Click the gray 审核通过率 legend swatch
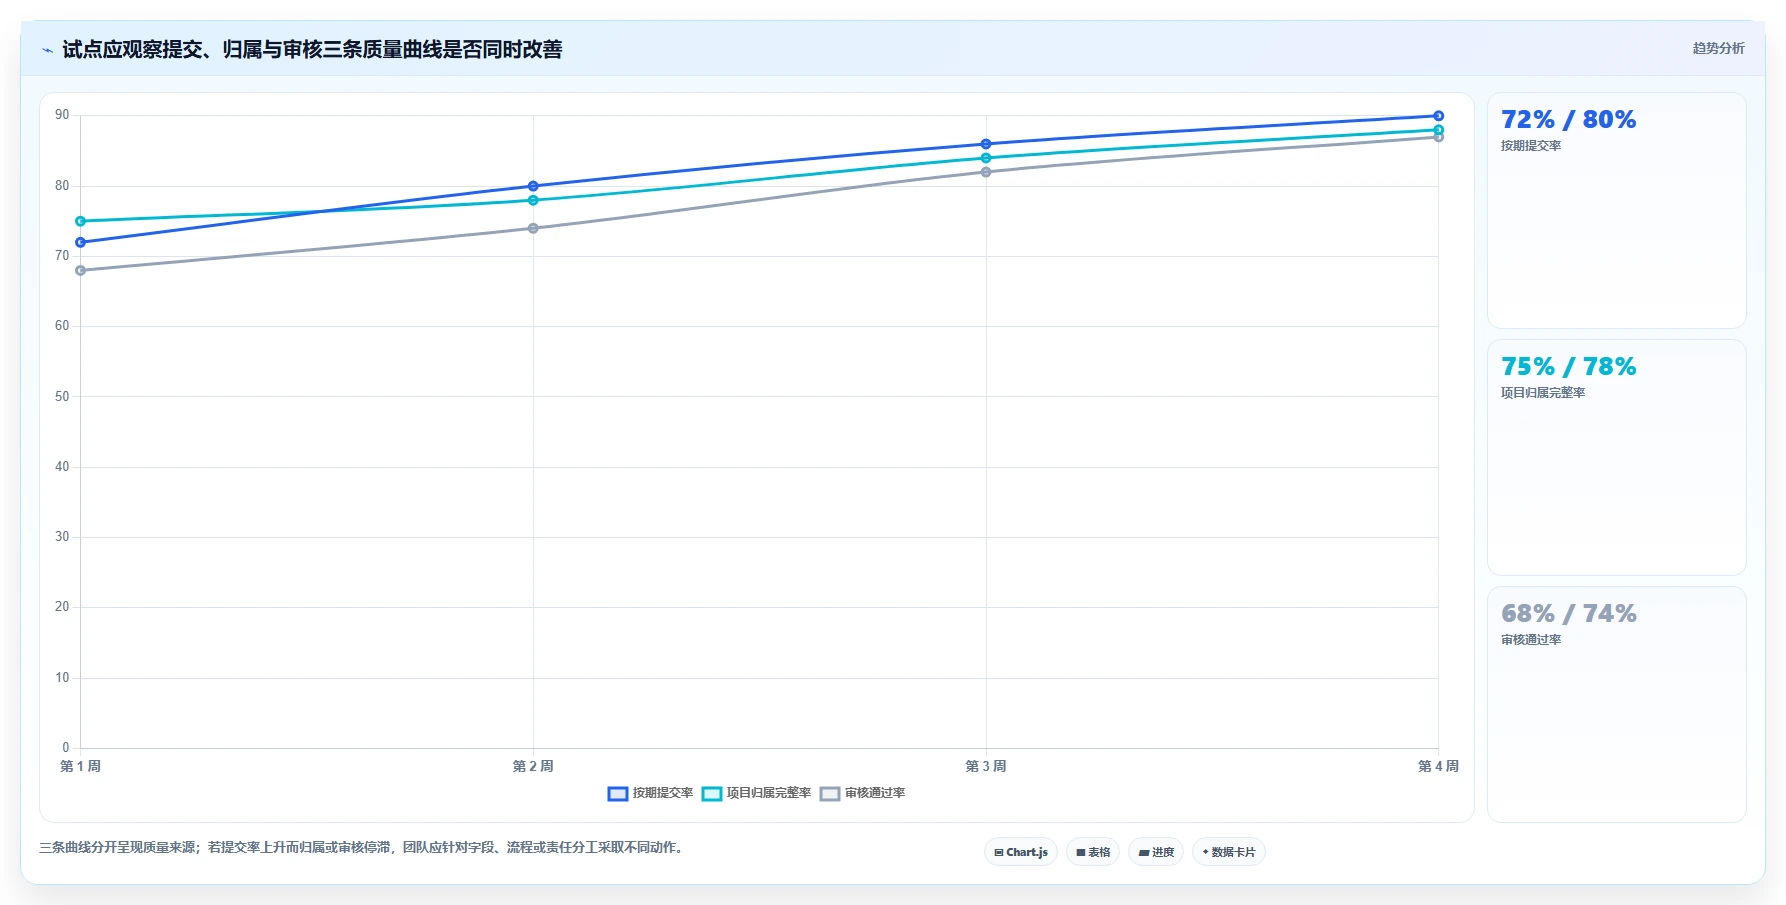The height and width of the screenshot is (905, 1786). (830, 794)
